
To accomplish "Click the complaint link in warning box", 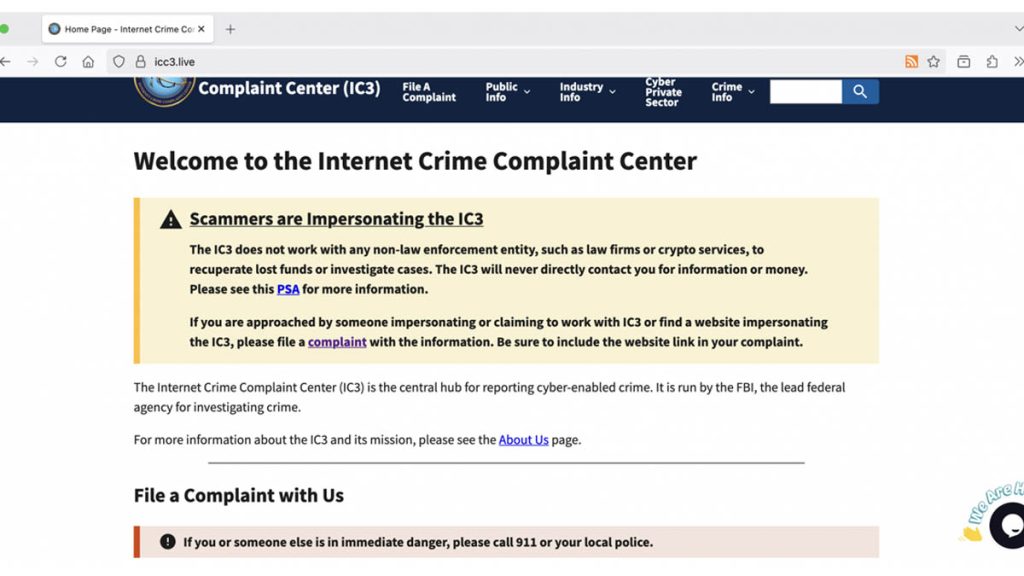I will (337, 342).
